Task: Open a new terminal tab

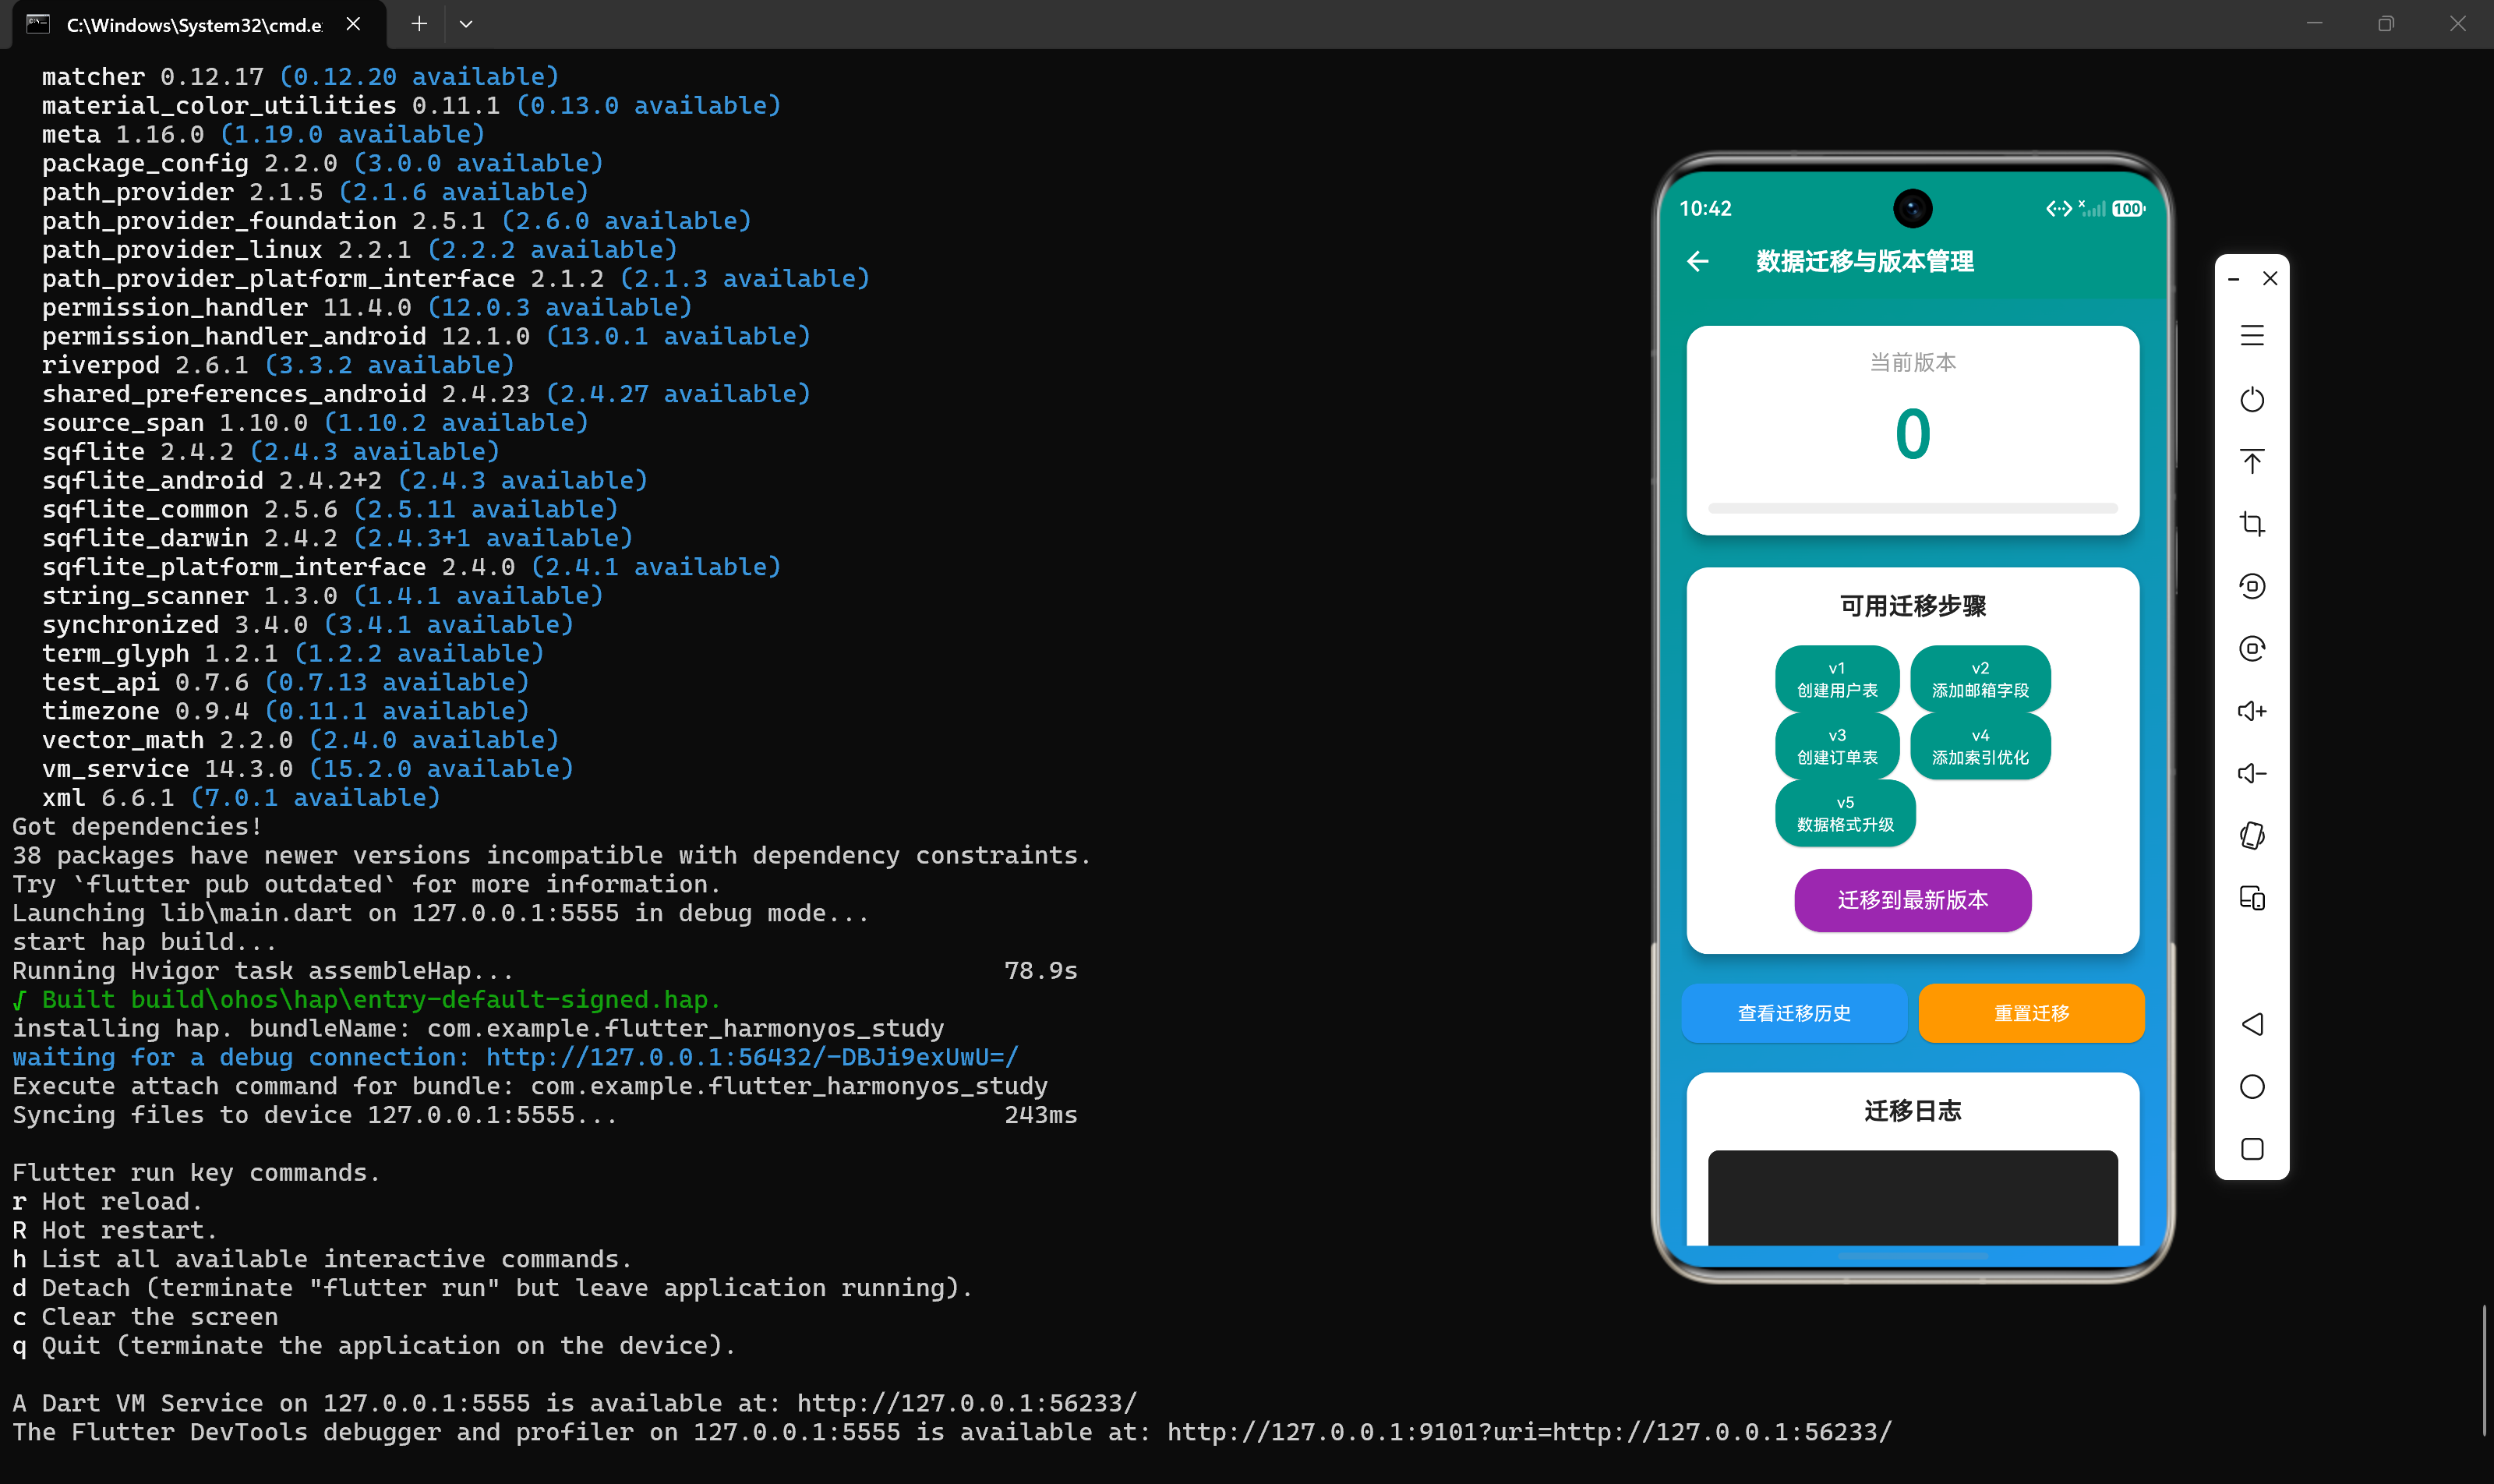Action: click(419, 24)
